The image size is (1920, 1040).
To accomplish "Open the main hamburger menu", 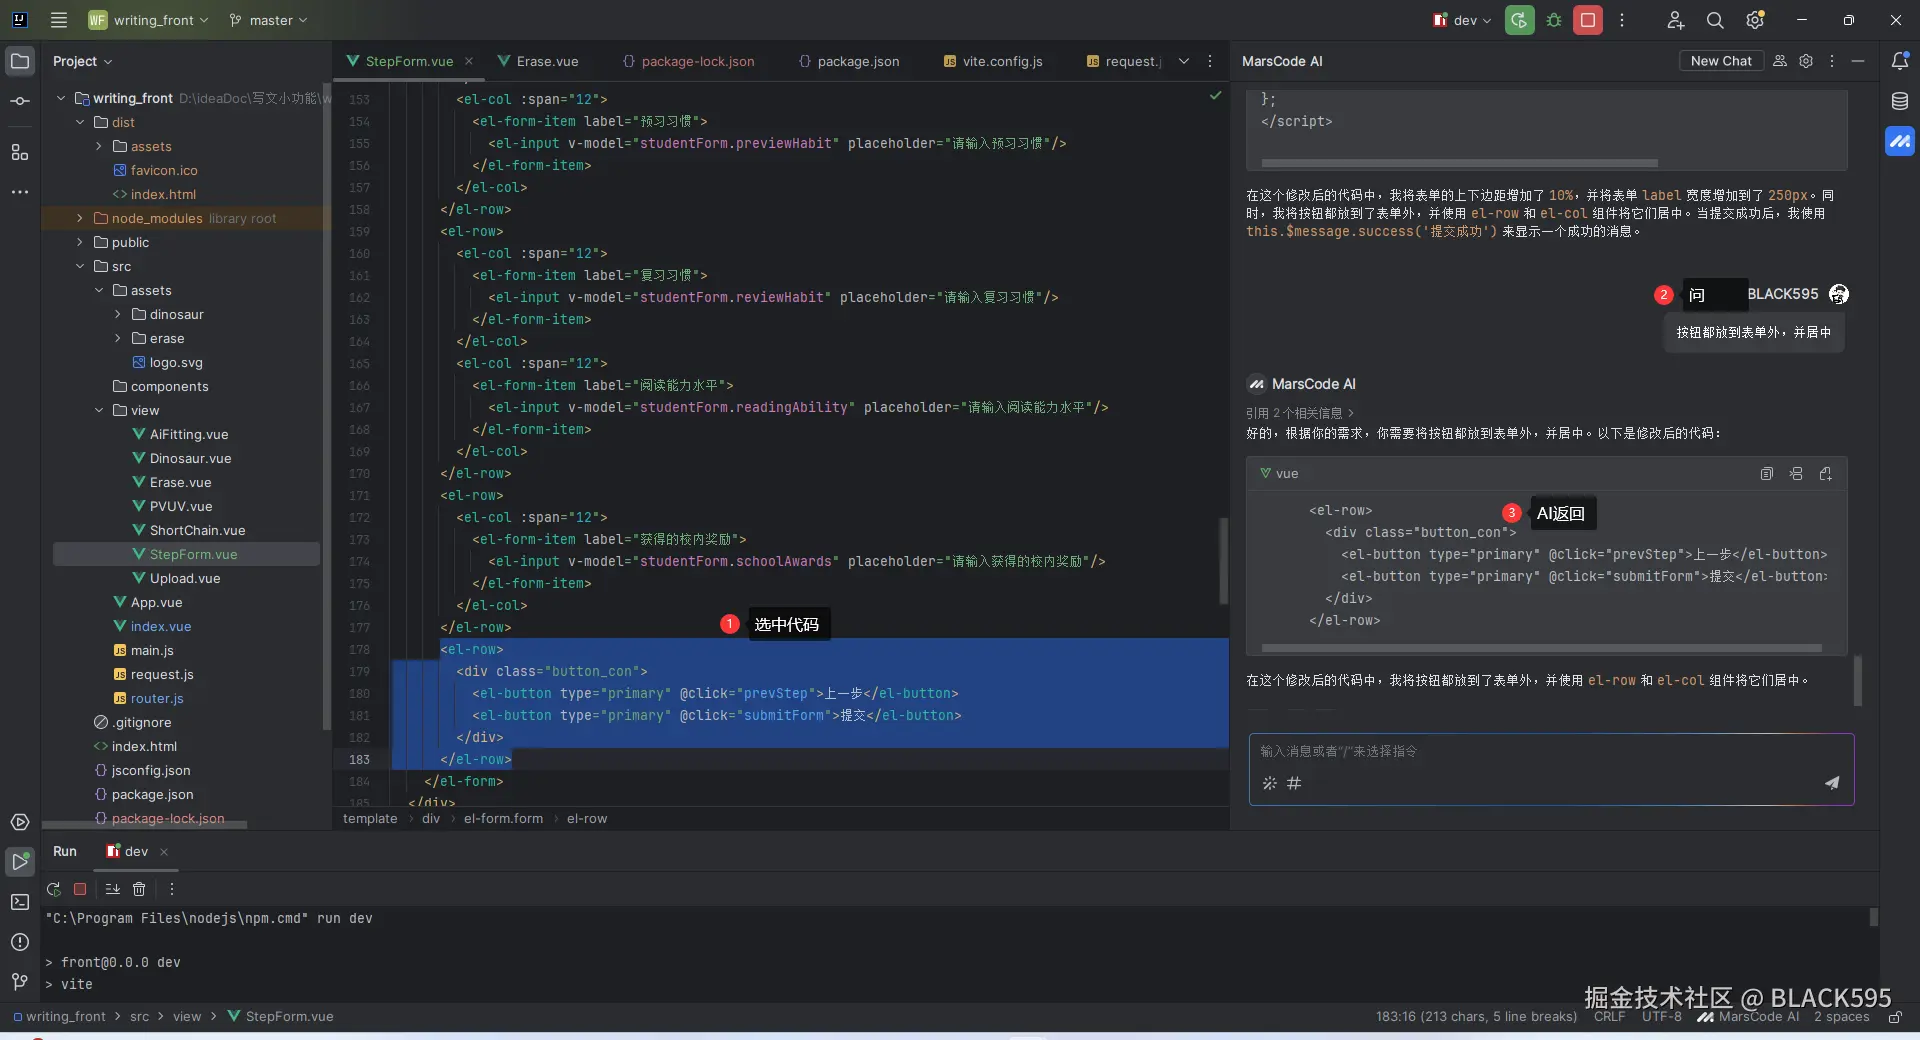I will [x=59, y=20].
